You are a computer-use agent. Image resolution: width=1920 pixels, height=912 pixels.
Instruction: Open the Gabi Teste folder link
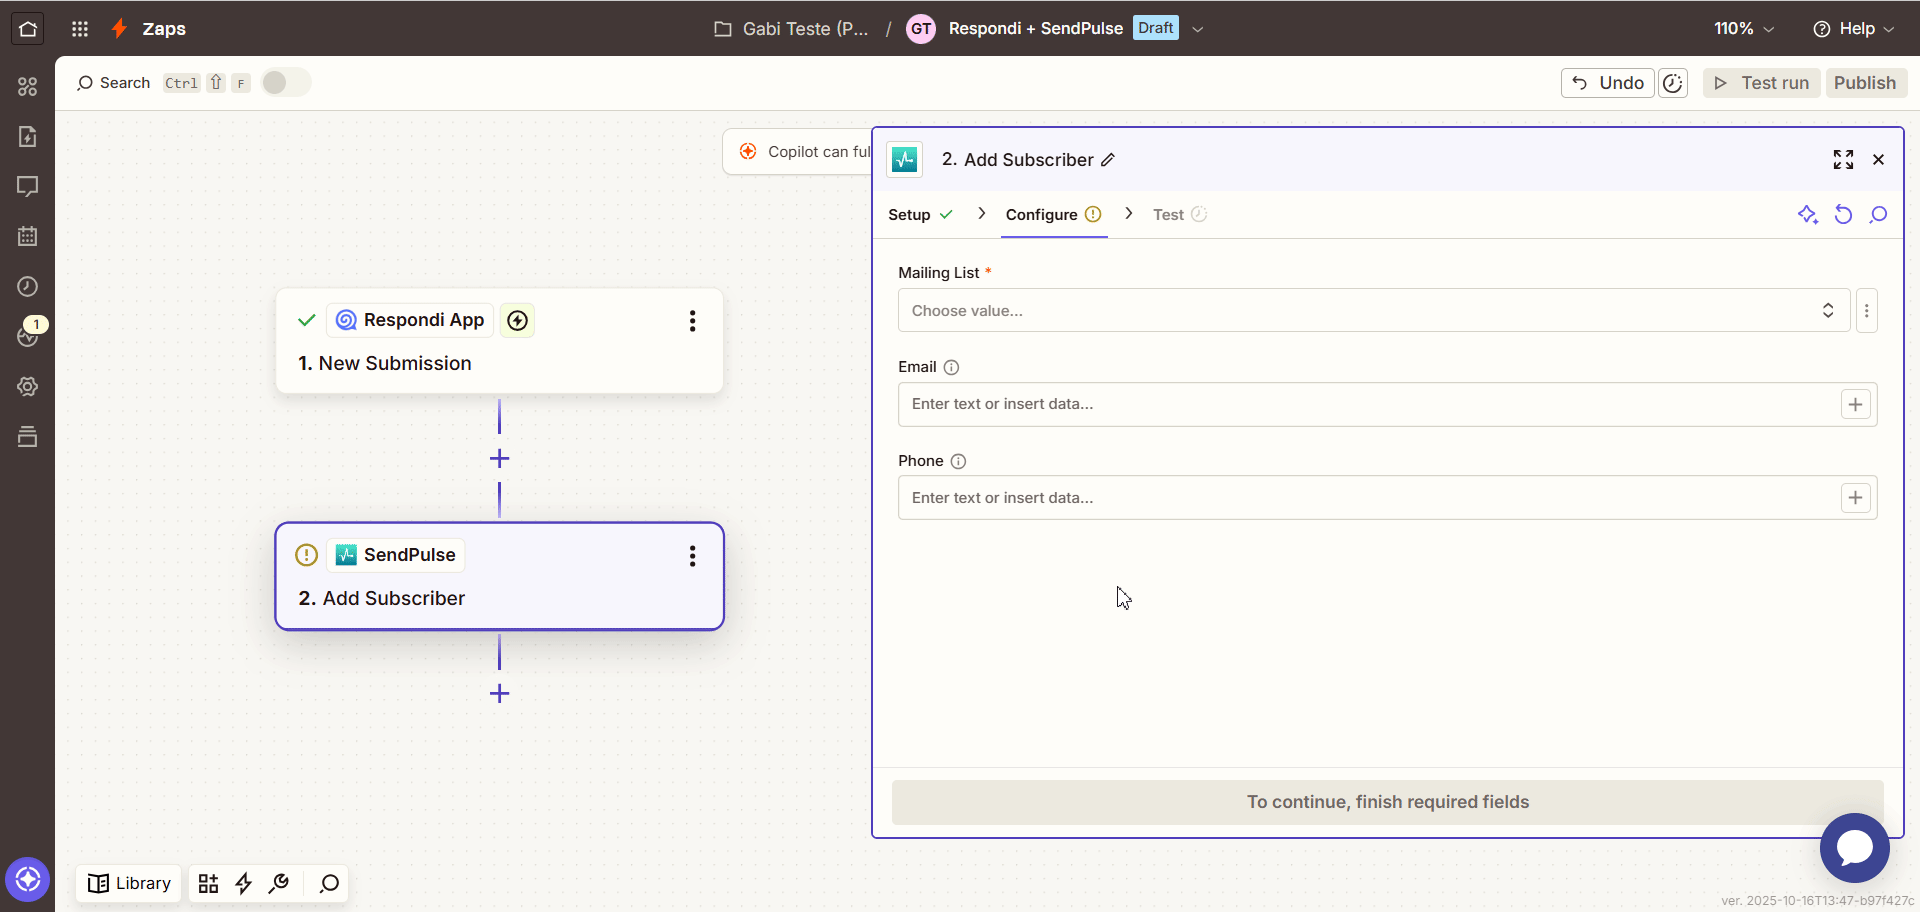tap(791, 29)
